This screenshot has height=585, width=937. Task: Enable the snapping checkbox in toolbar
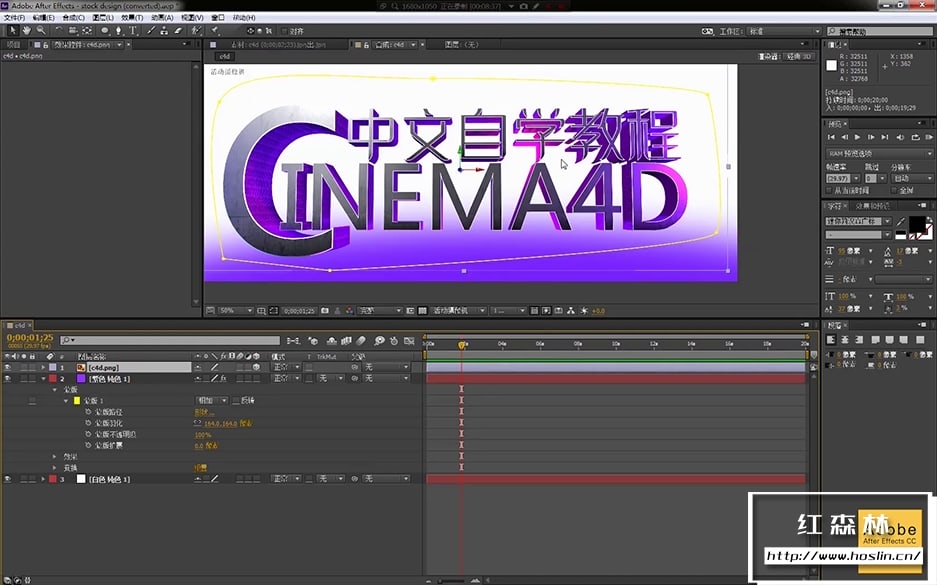pos(284,31)
